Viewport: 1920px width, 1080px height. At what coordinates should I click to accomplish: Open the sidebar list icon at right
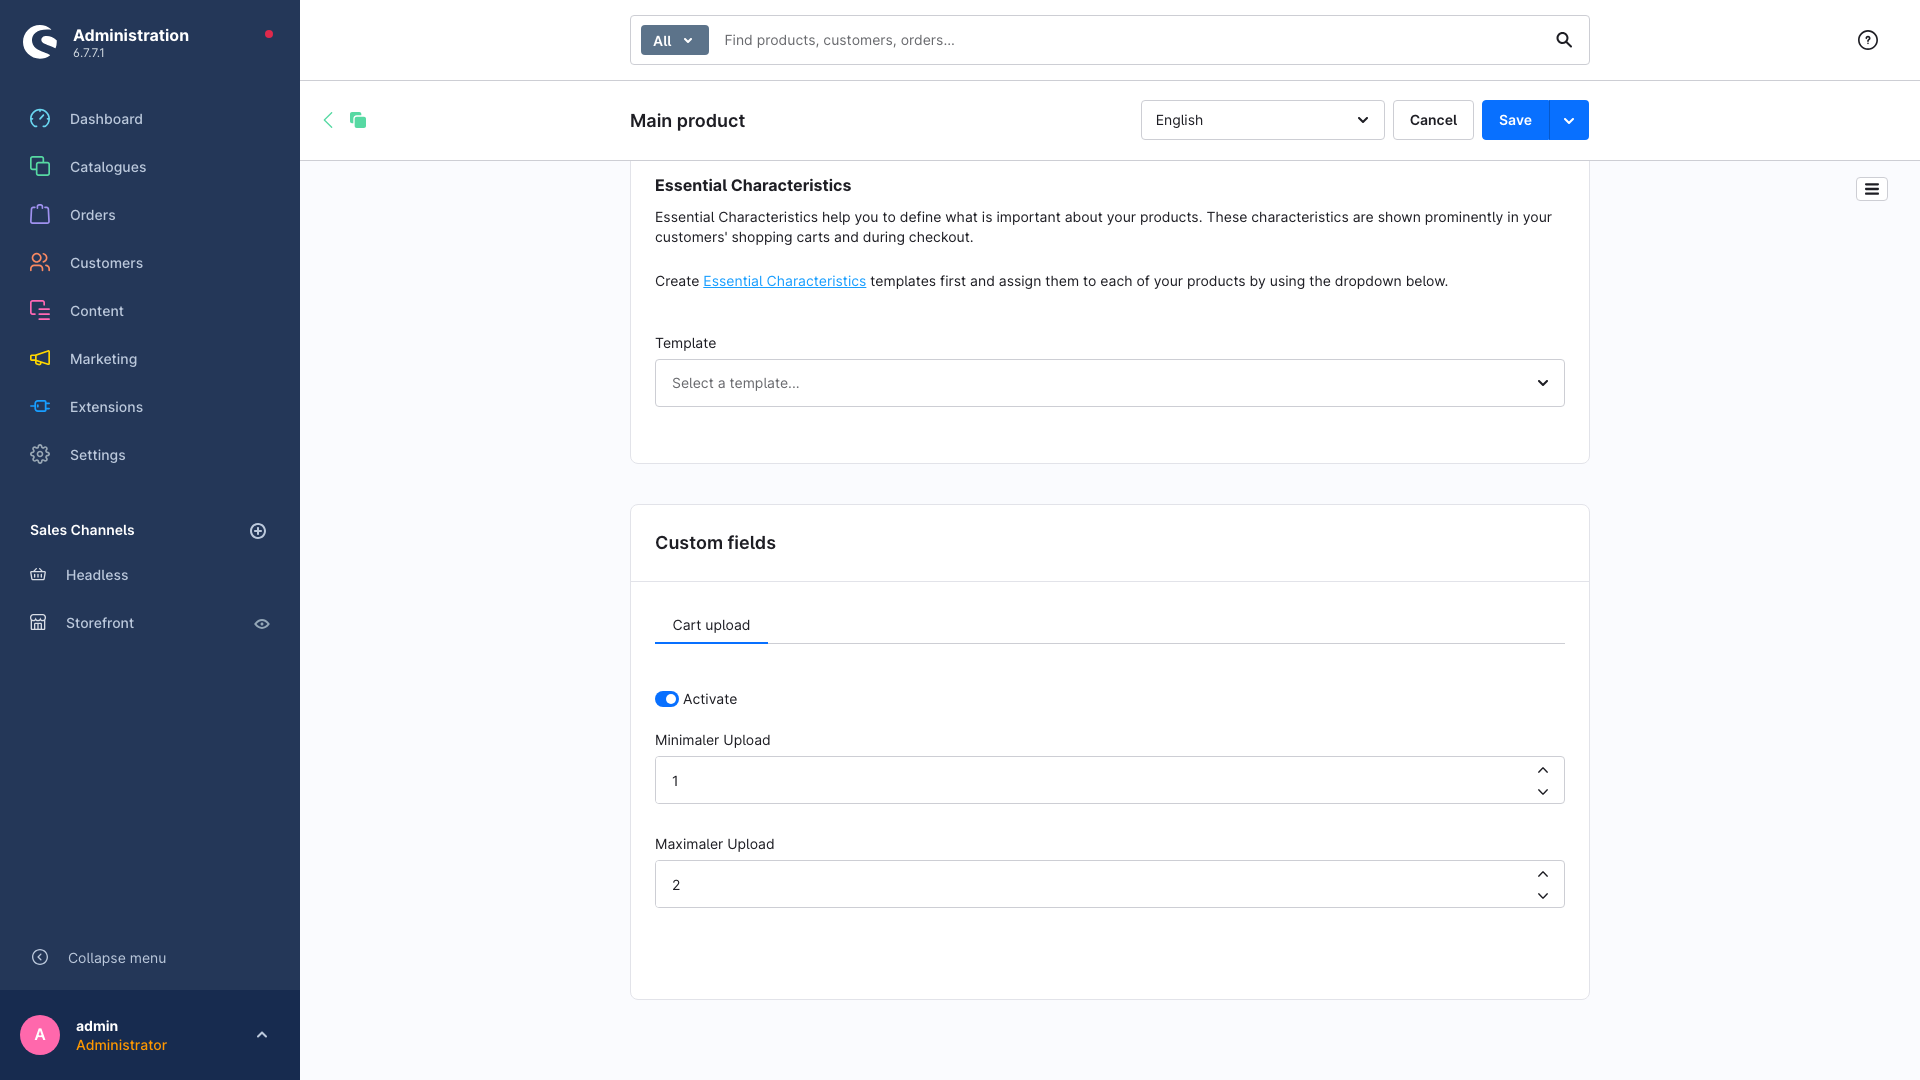point(1871,189)
